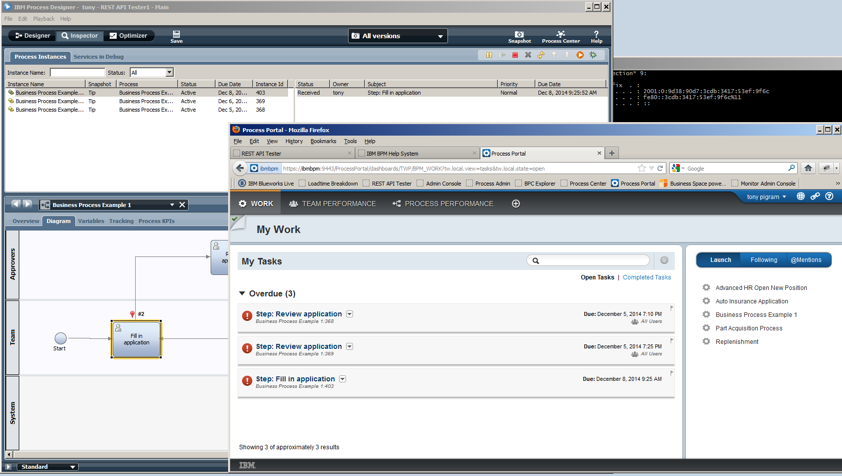
Task: Open dropdown next to first Review application task
Action: coord(350,314)
